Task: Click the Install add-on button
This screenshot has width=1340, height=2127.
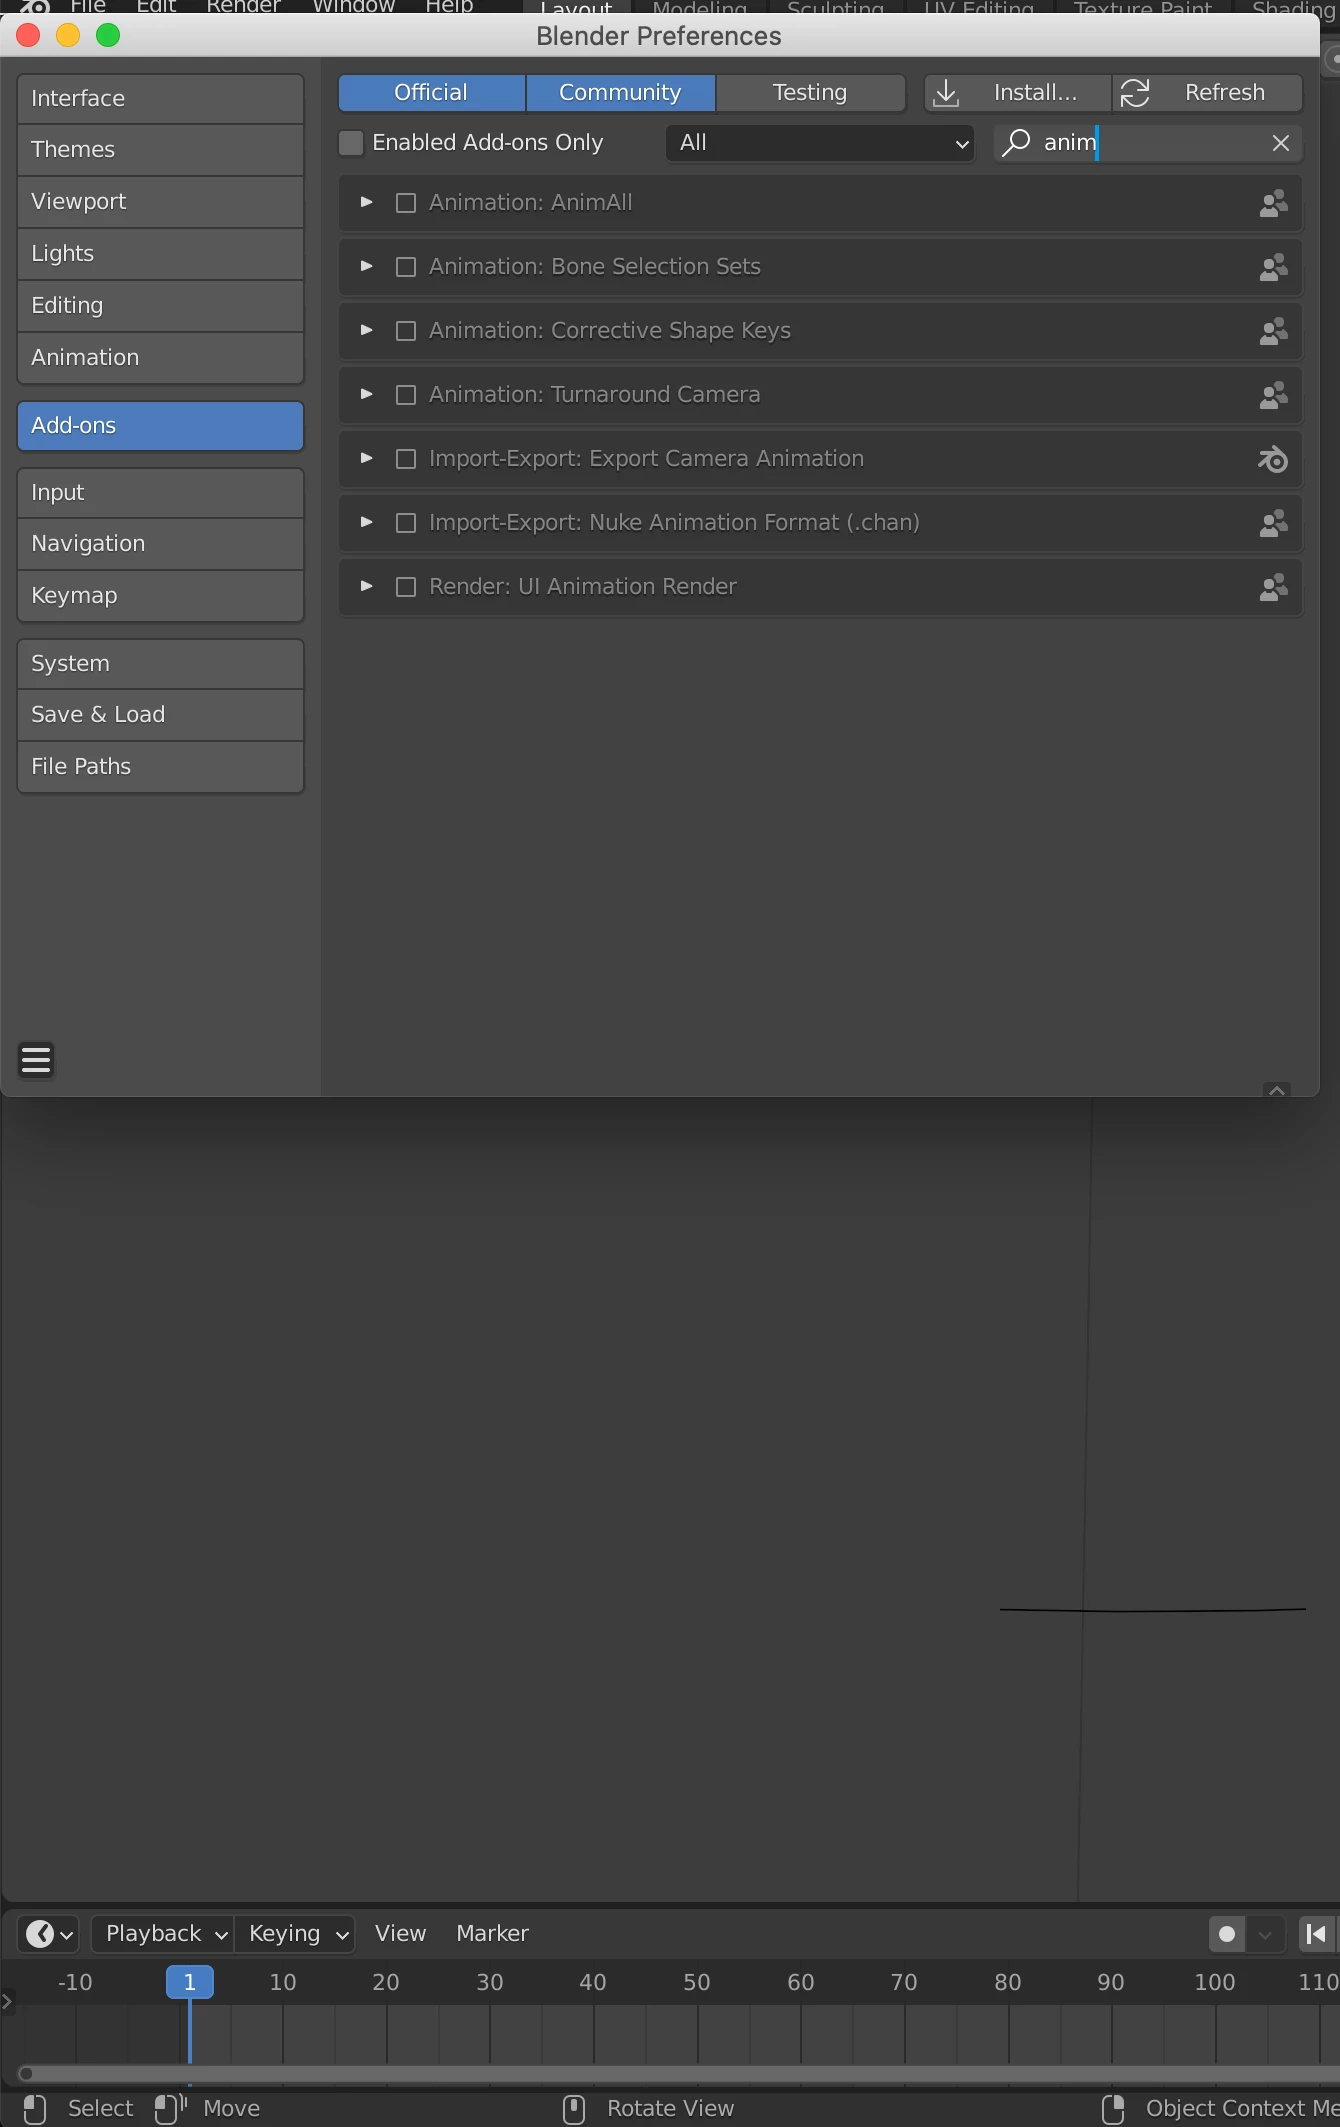Action: (x=1017, y=93)
